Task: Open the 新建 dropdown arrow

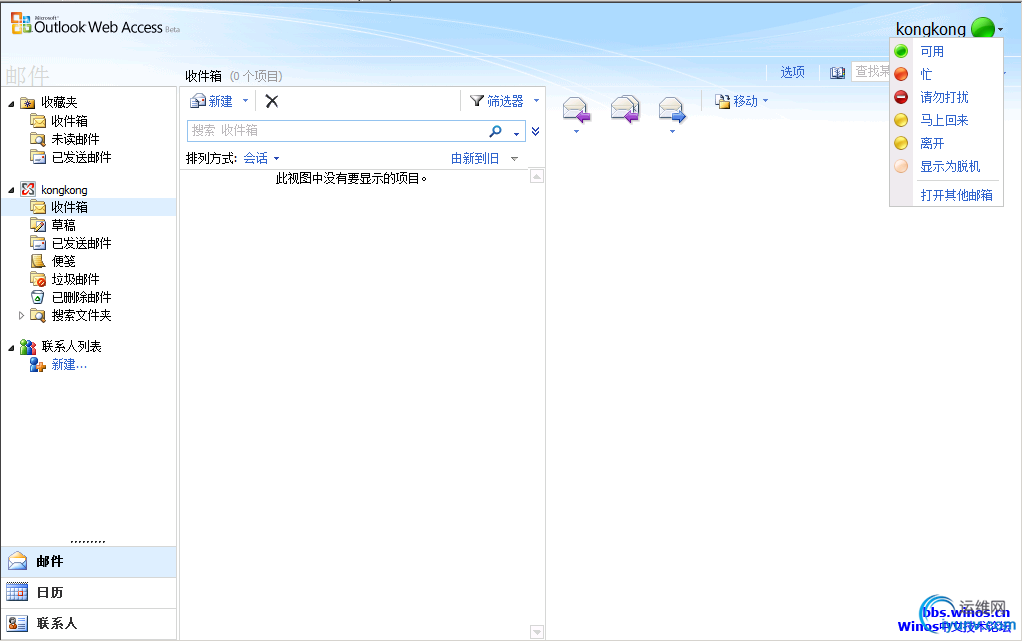Action: tap(246, 100)
